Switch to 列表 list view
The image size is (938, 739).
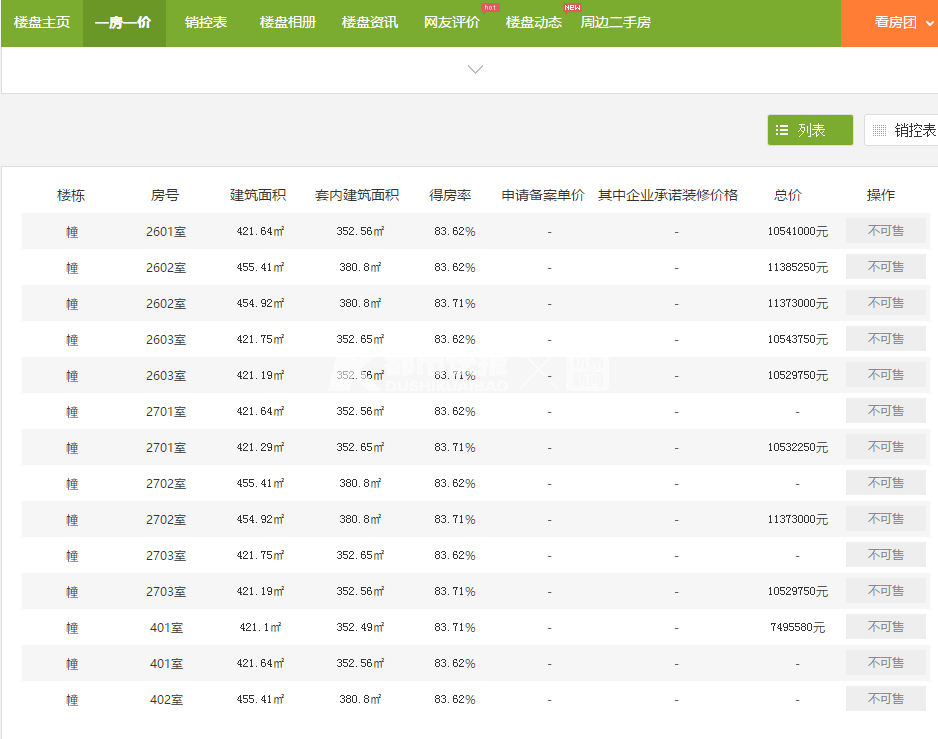(810, 130)
